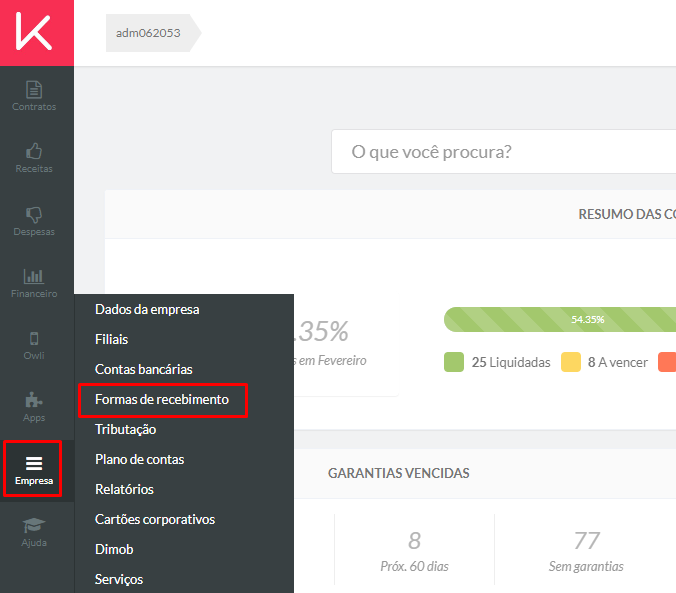Open the Contratos sidebar section
The height and width of the screenshot is (593, 676).
point(34,96)
